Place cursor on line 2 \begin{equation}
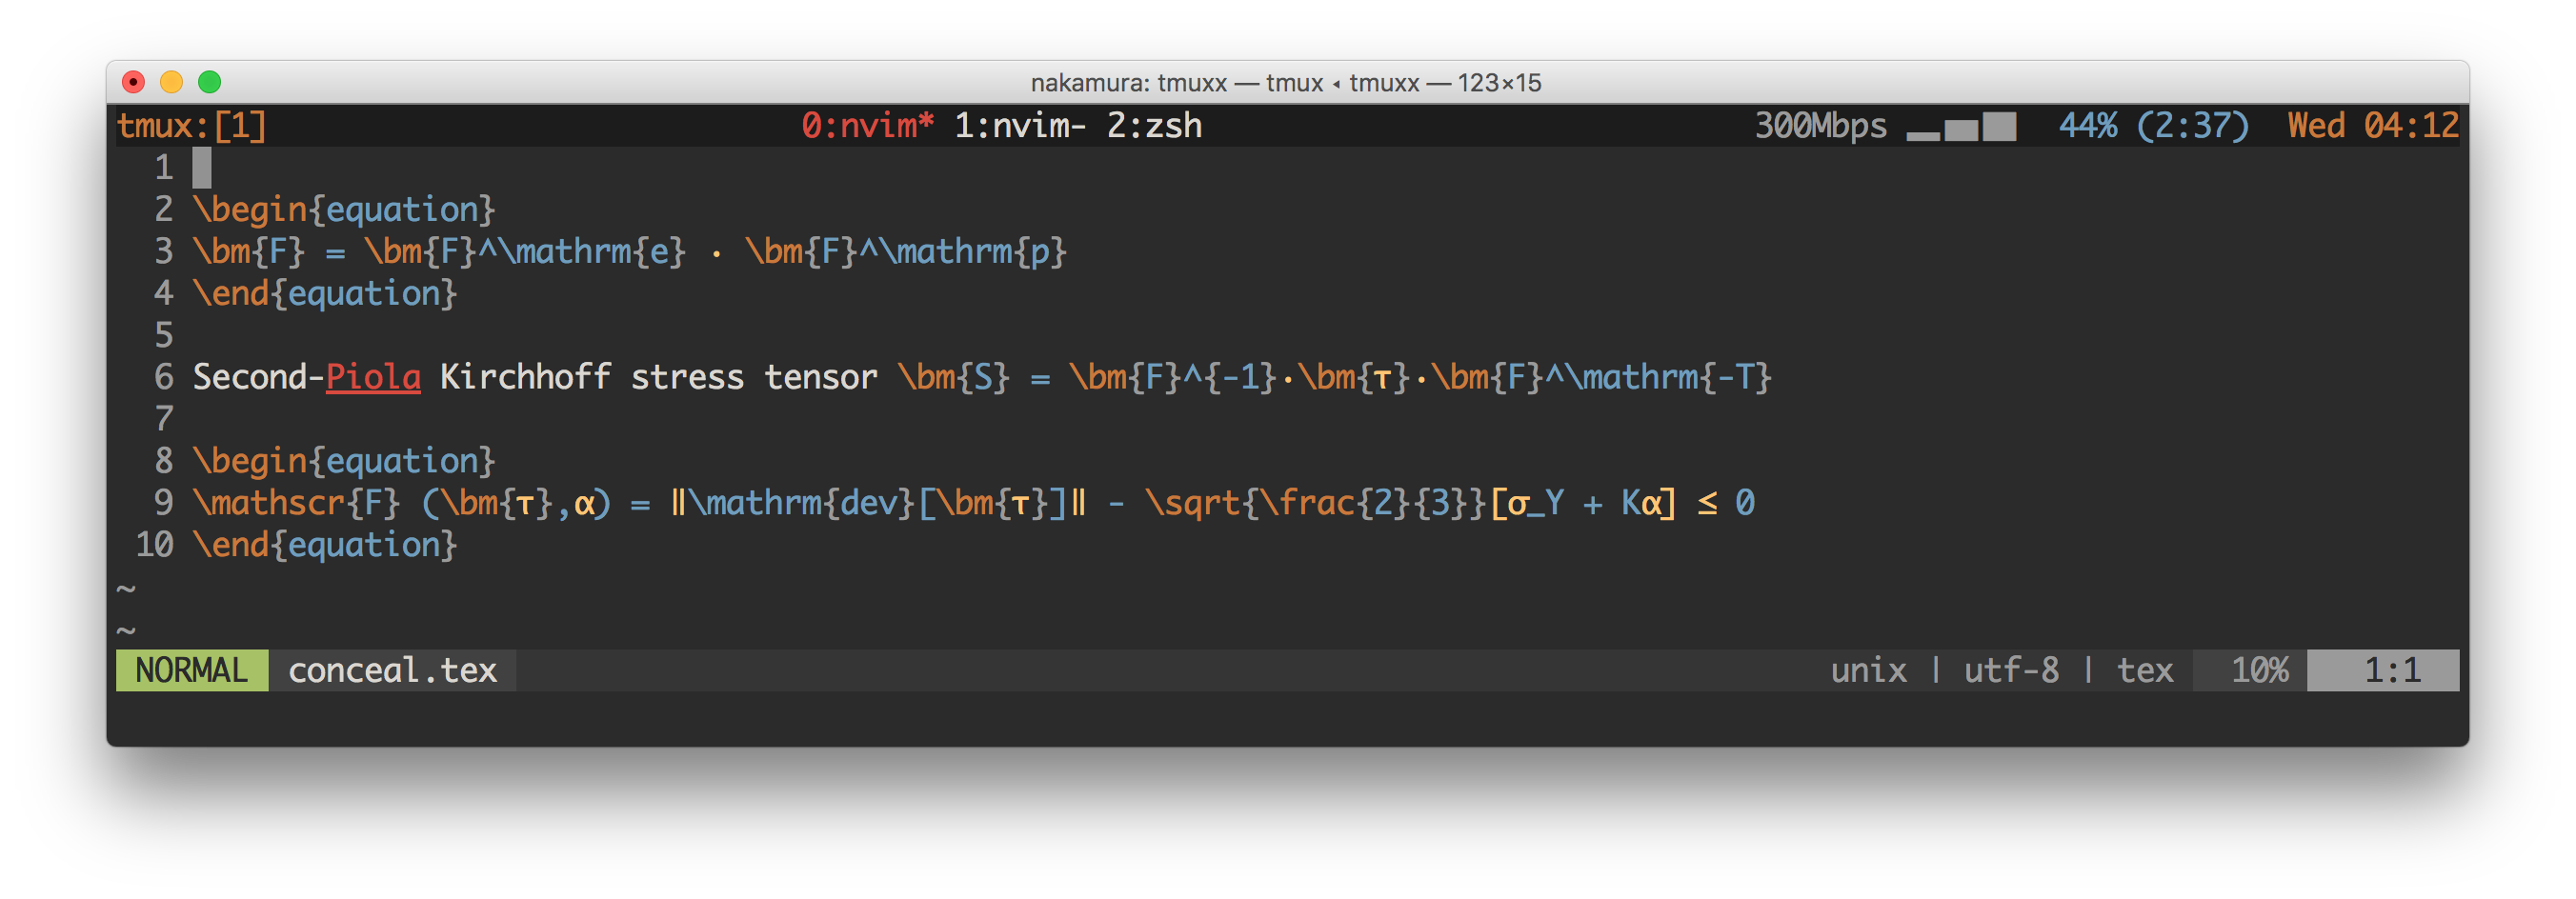The width and height of the screenshot is (2576, 899). [344, 210]
